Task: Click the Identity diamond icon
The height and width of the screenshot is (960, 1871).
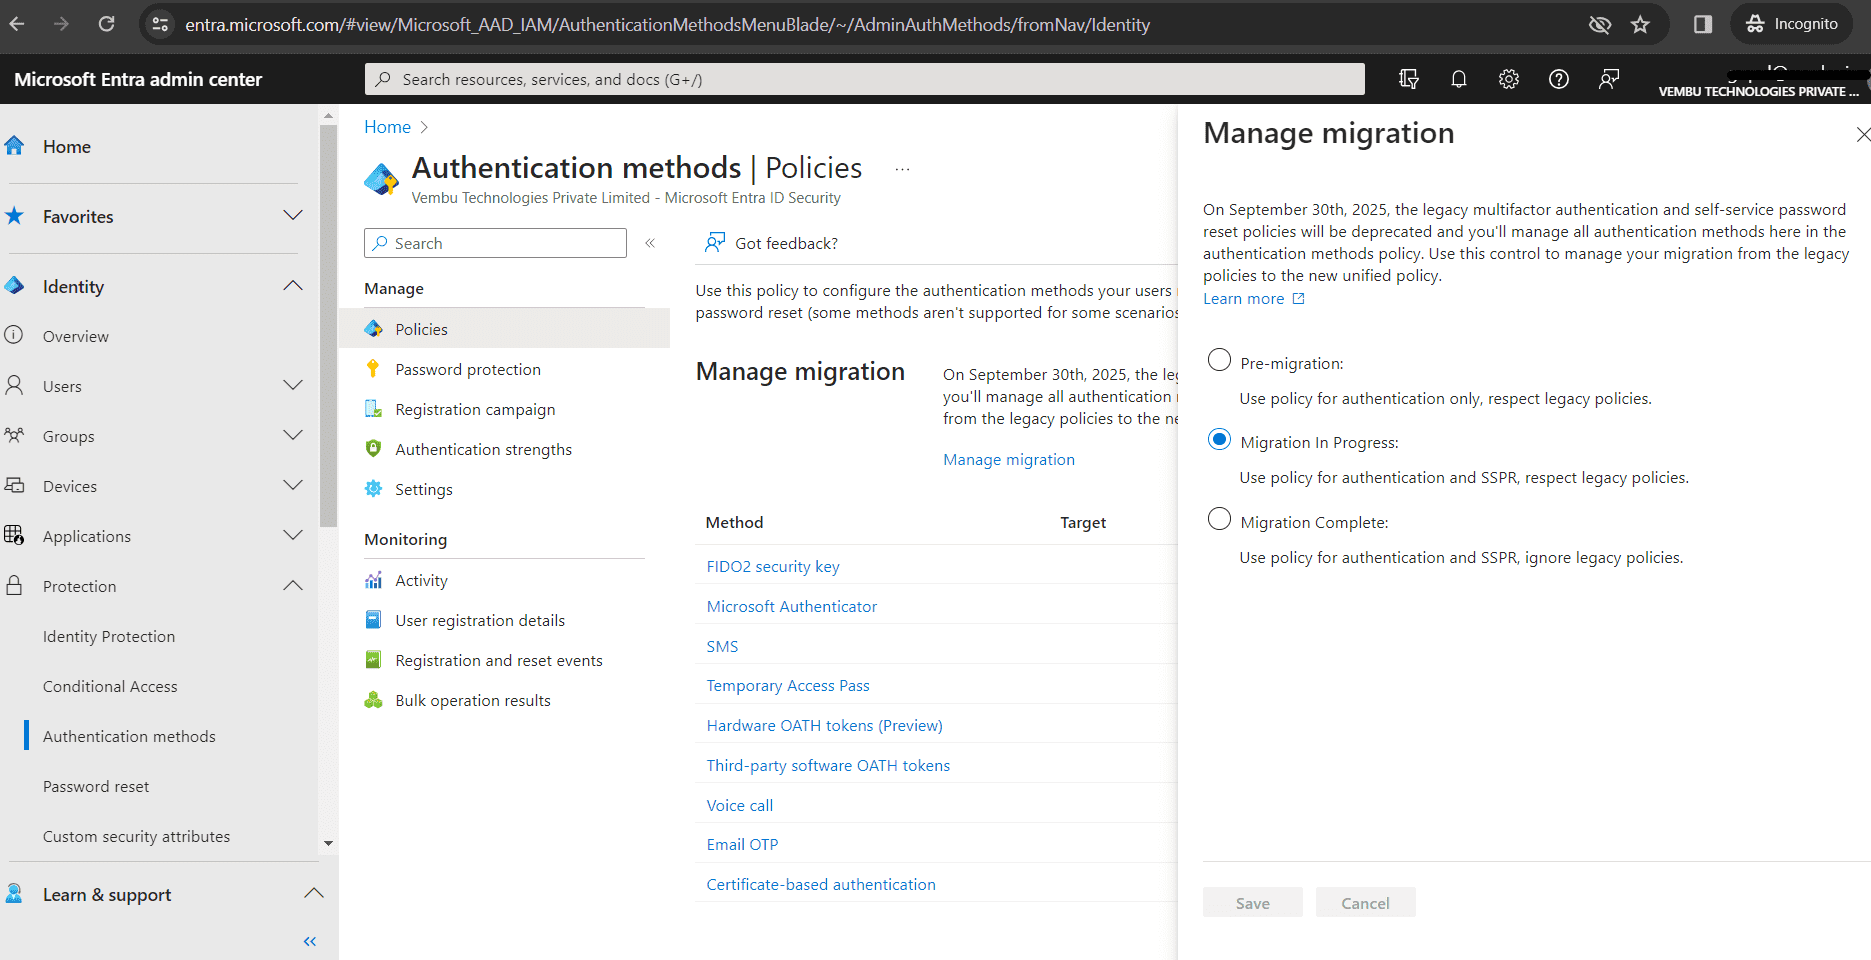Action: point(14,286)
